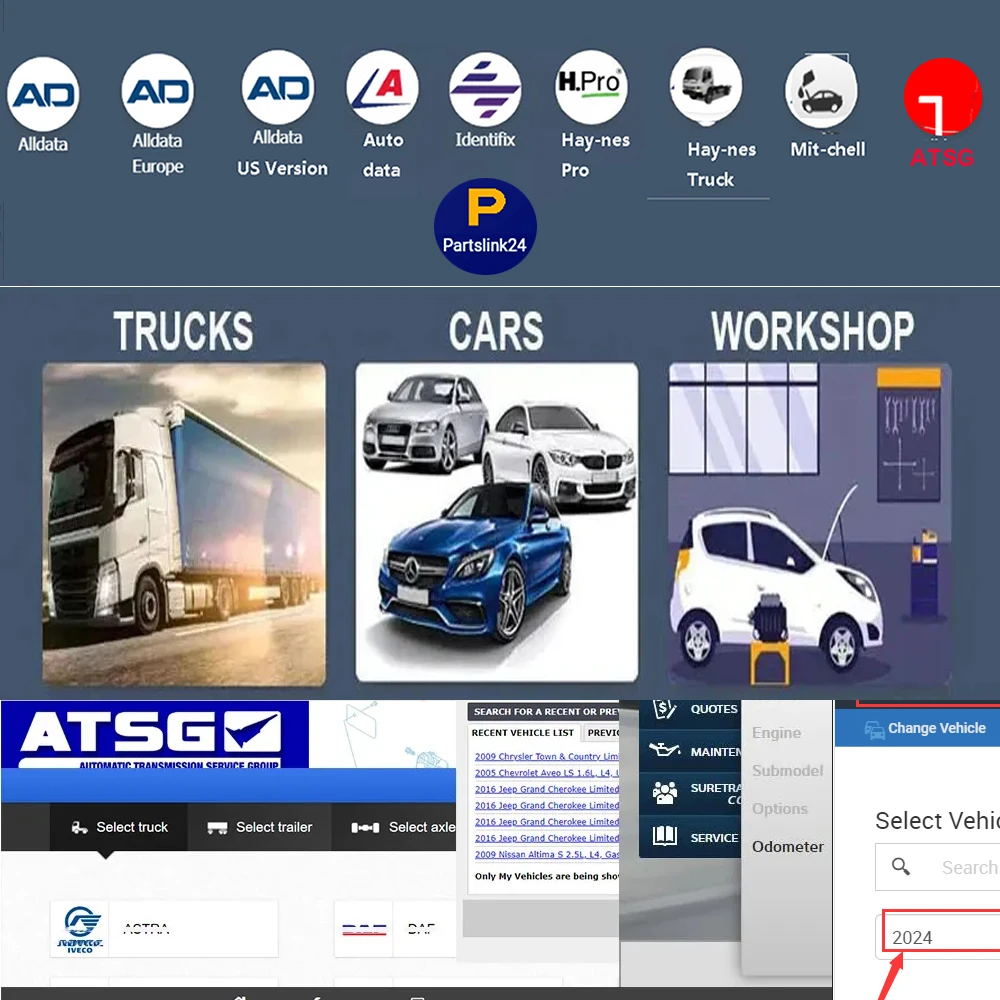Screen dimensions: 1000x1000
Task: Focus the vehicle Search input field
Action: [938, 867]
